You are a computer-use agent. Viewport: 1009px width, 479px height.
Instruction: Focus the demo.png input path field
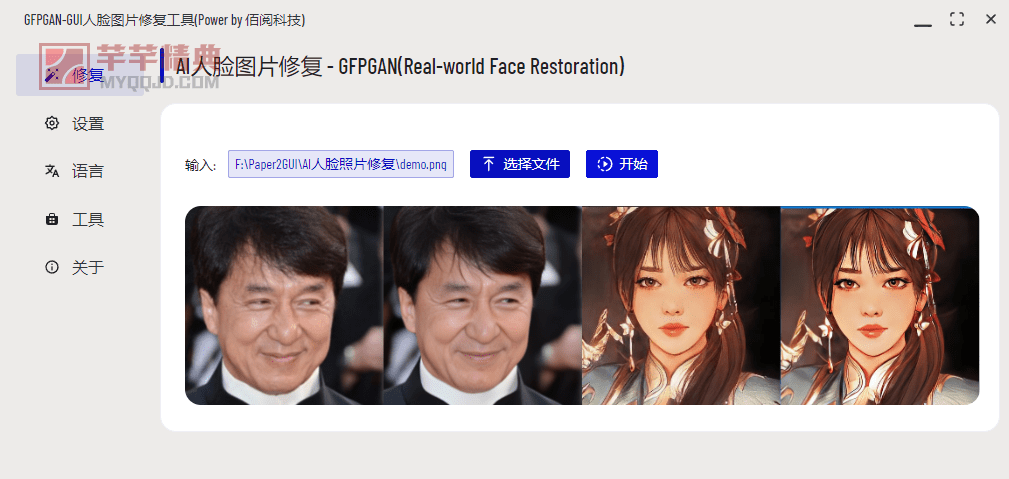click(x=341, y=164)
